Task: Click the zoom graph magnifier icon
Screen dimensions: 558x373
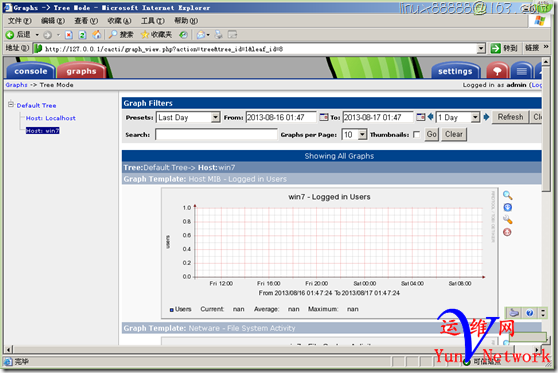Action: (x=507, y=195)
